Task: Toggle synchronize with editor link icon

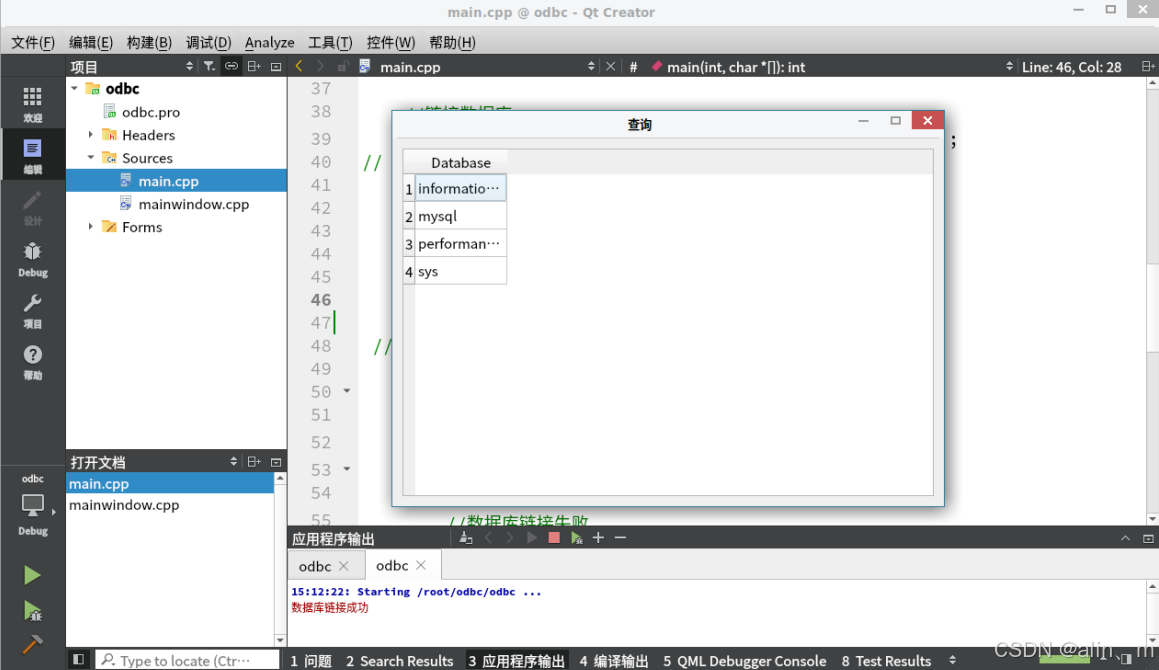Action: pyautogui.click(x=231, y=67)
